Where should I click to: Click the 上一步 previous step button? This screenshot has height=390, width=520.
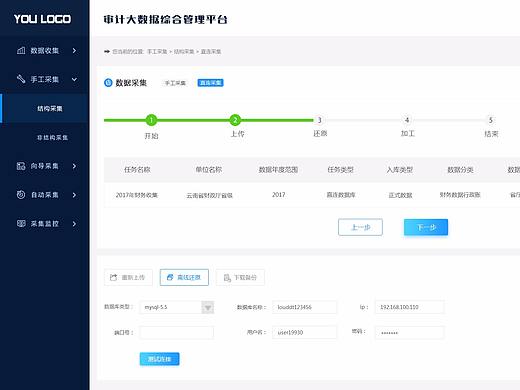(x=360, y=227)
